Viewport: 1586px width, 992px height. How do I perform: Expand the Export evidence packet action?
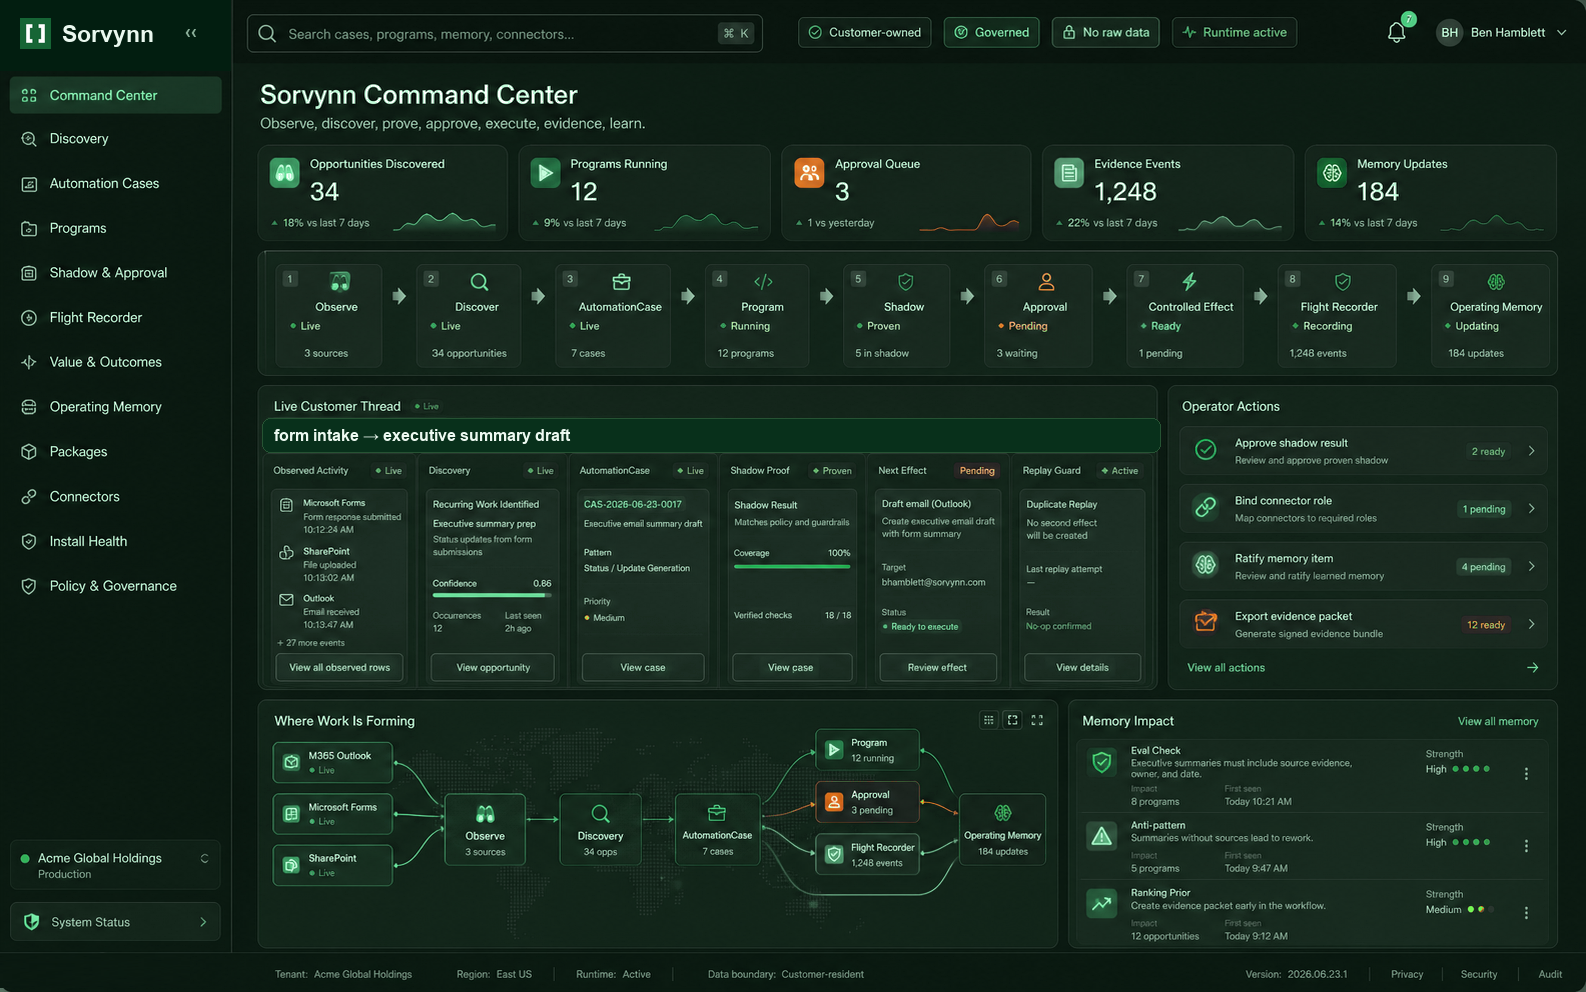[1363, 625]
